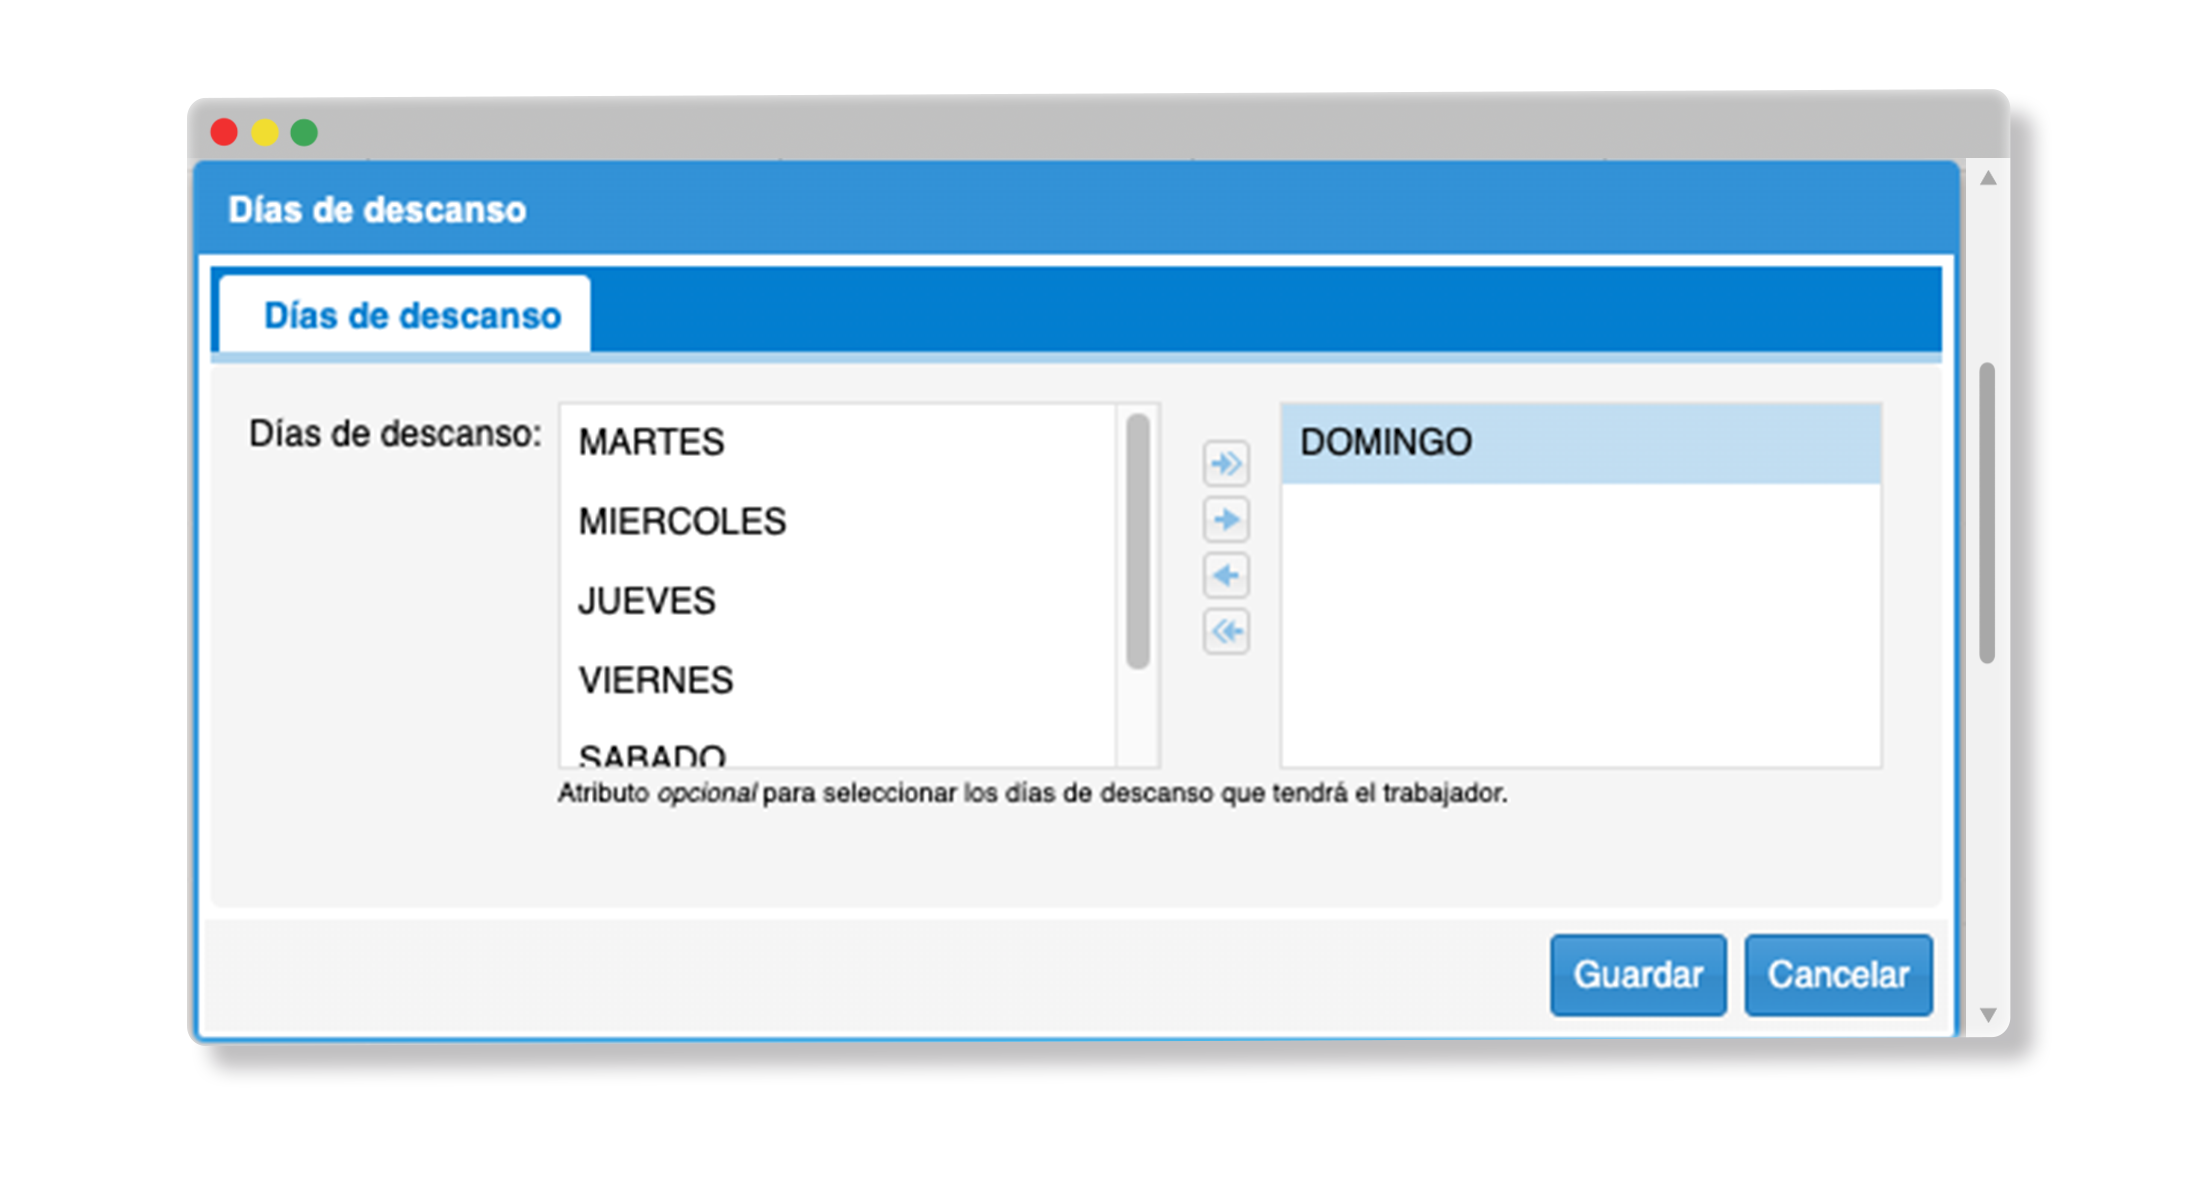Click the window's vertical scrollbar thumb
2194x1181 pixels.
[x=1987, y=512]
